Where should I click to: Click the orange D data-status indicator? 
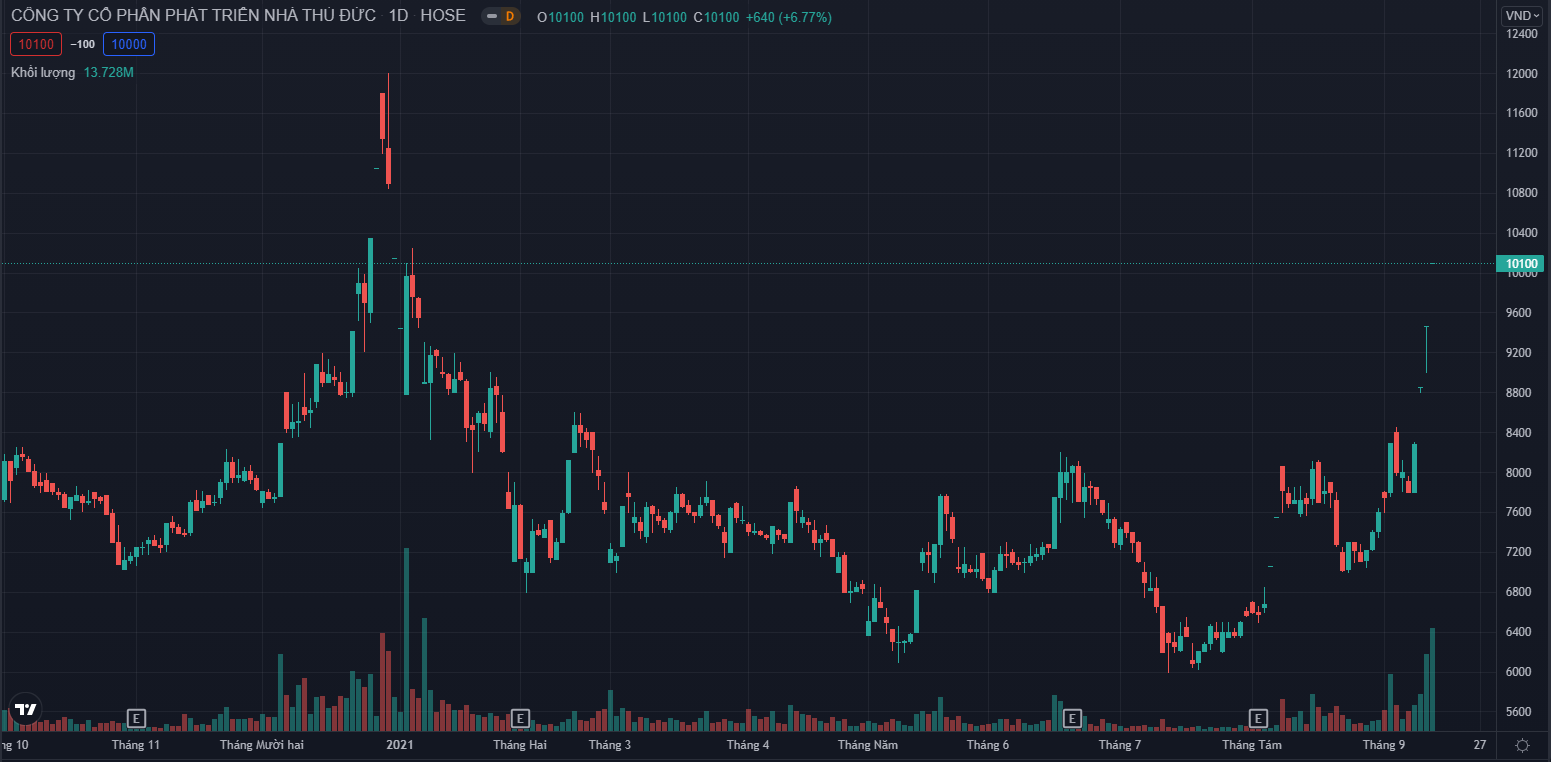[x=510, y=16]
